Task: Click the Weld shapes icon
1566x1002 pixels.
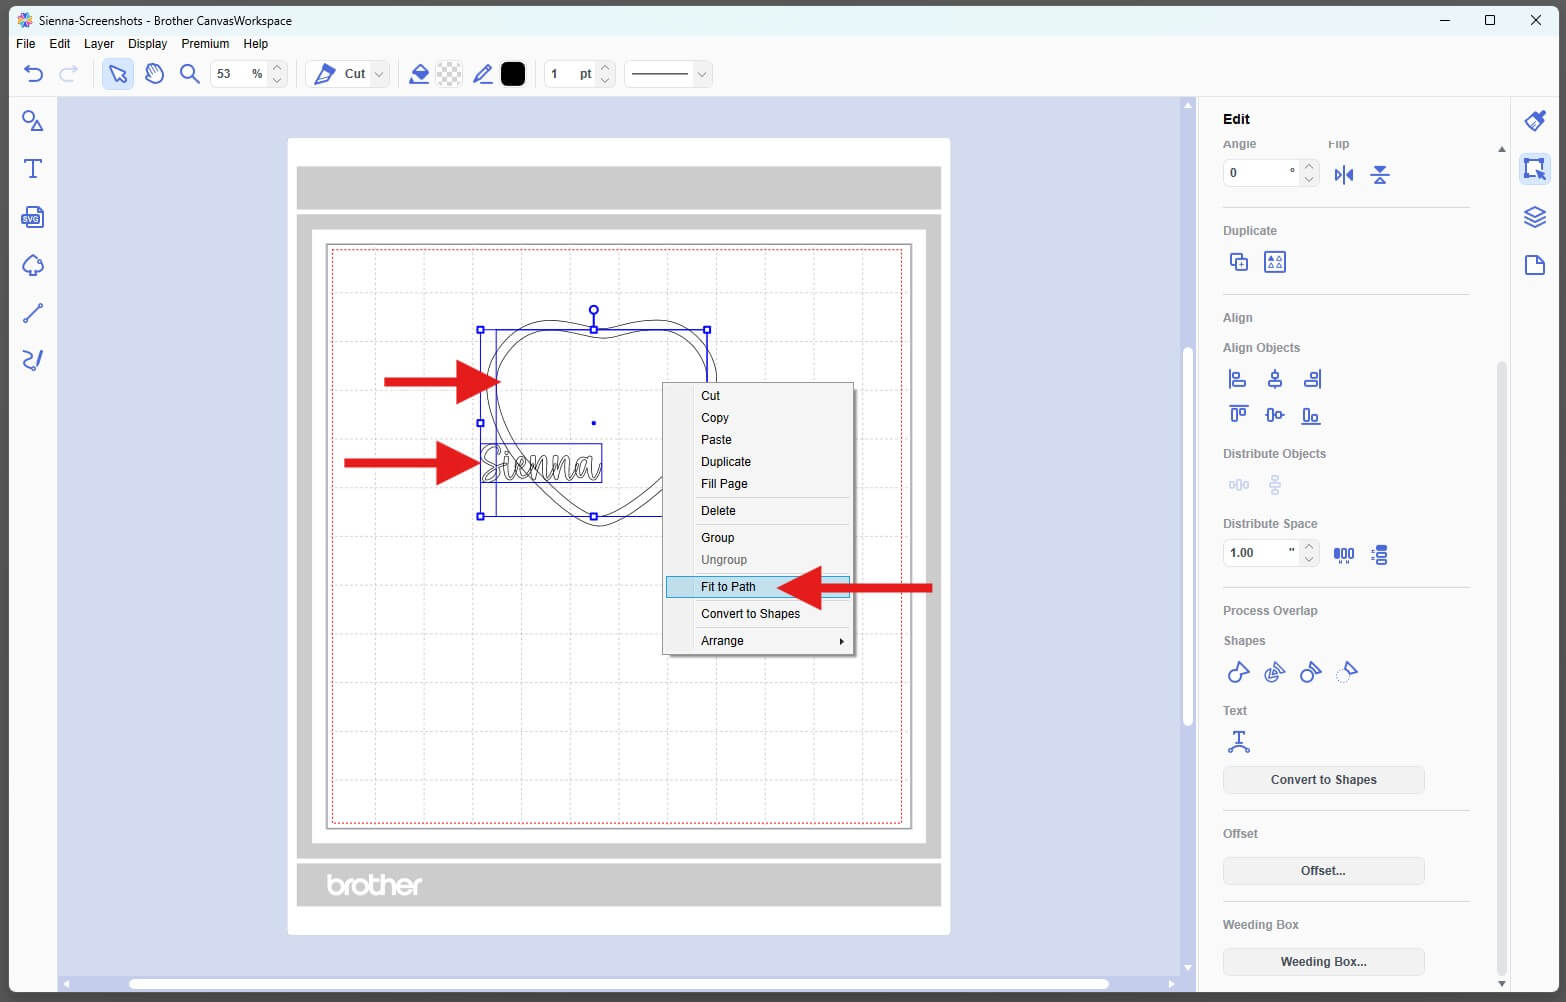Action: (x=1238, y=672)
